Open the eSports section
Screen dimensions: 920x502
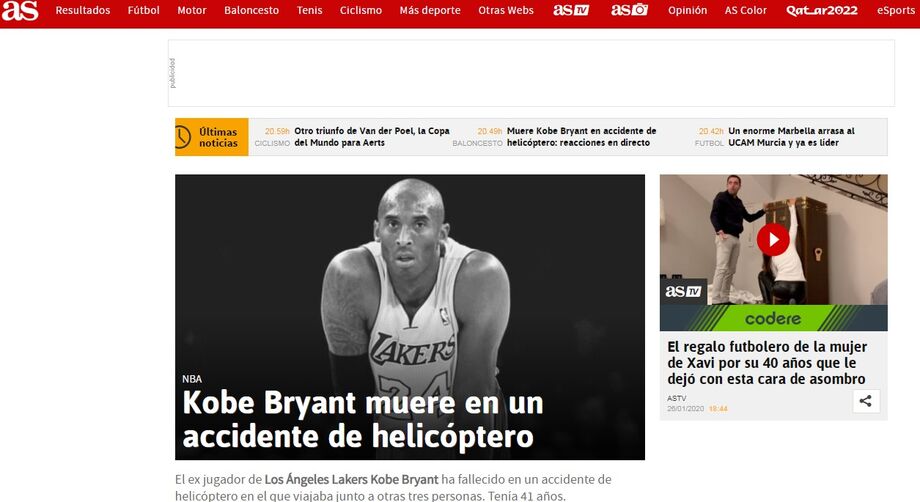tap(895, 10)
